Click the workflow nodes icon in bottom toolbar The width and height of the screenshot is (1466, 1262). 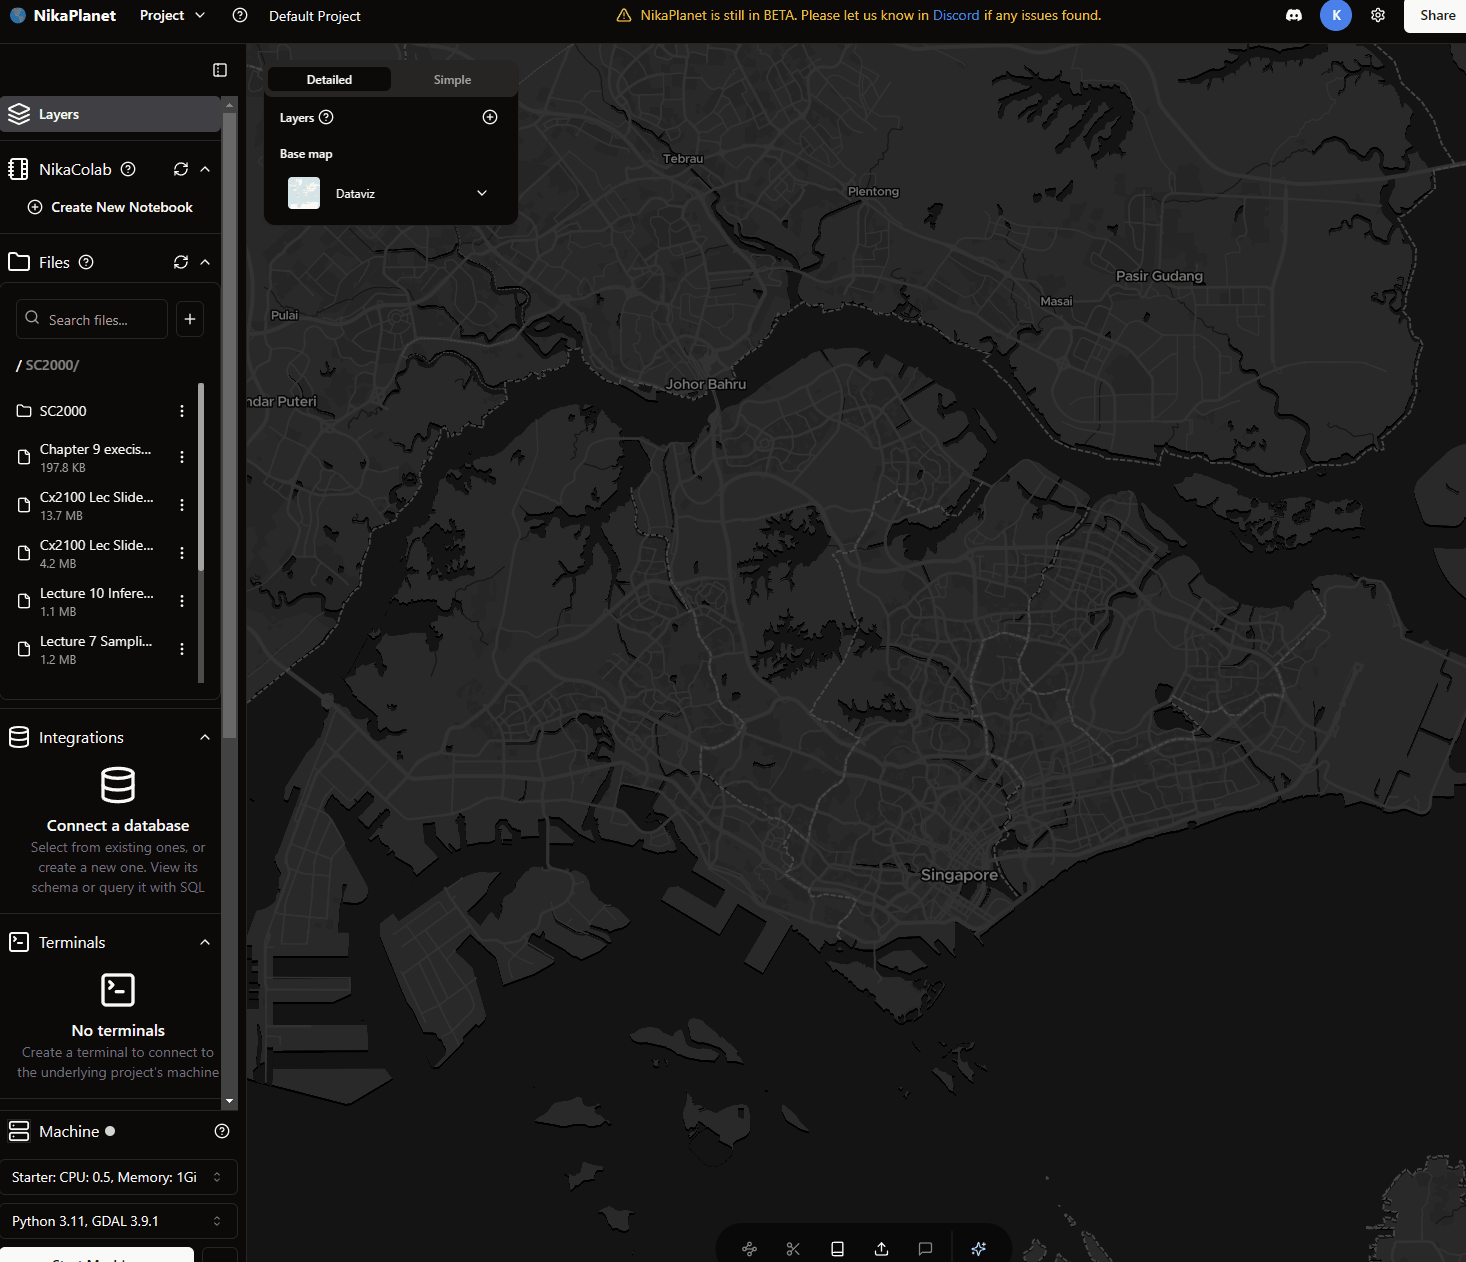coord(749,1249)
